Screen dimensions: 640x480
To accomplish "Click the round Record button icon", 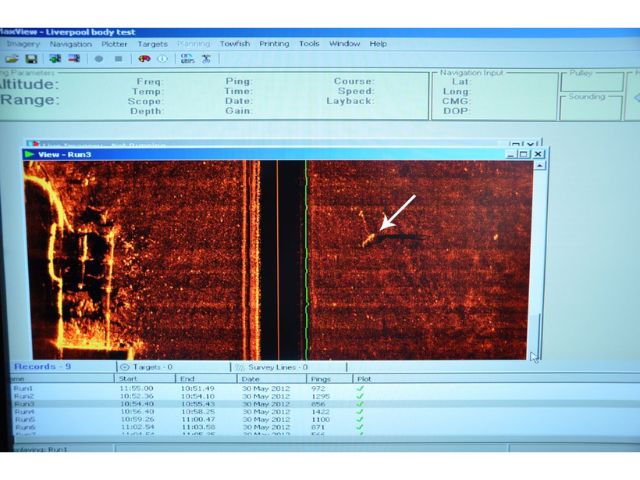I will click(x=99, y=59).
